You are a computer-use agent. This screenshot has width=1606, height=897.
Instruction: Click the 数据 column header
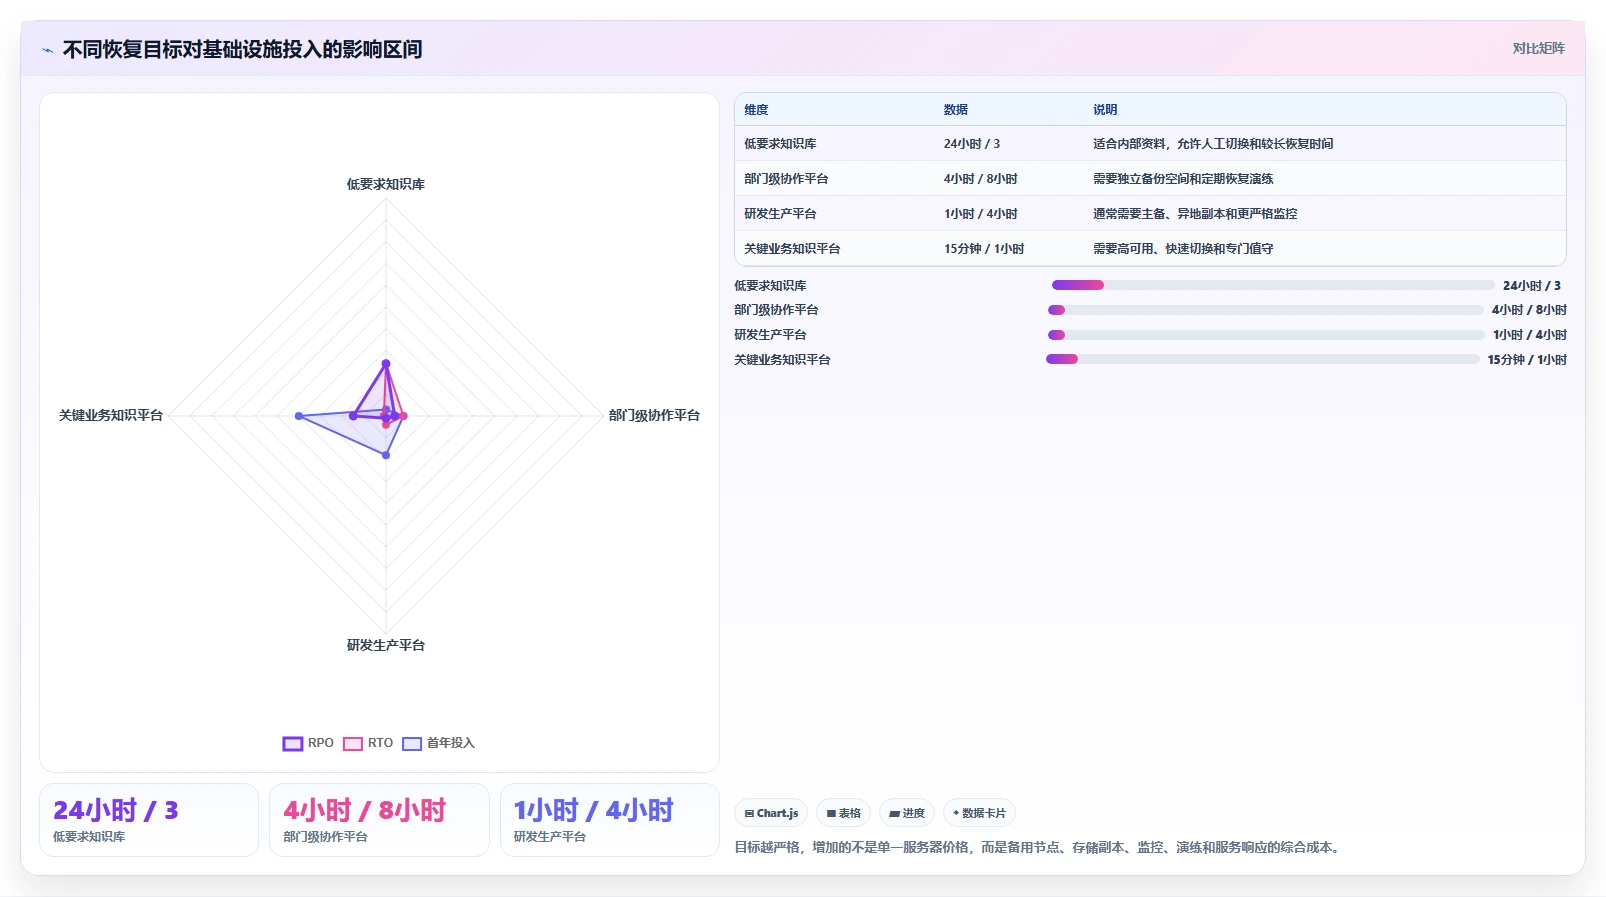[956, 110]
